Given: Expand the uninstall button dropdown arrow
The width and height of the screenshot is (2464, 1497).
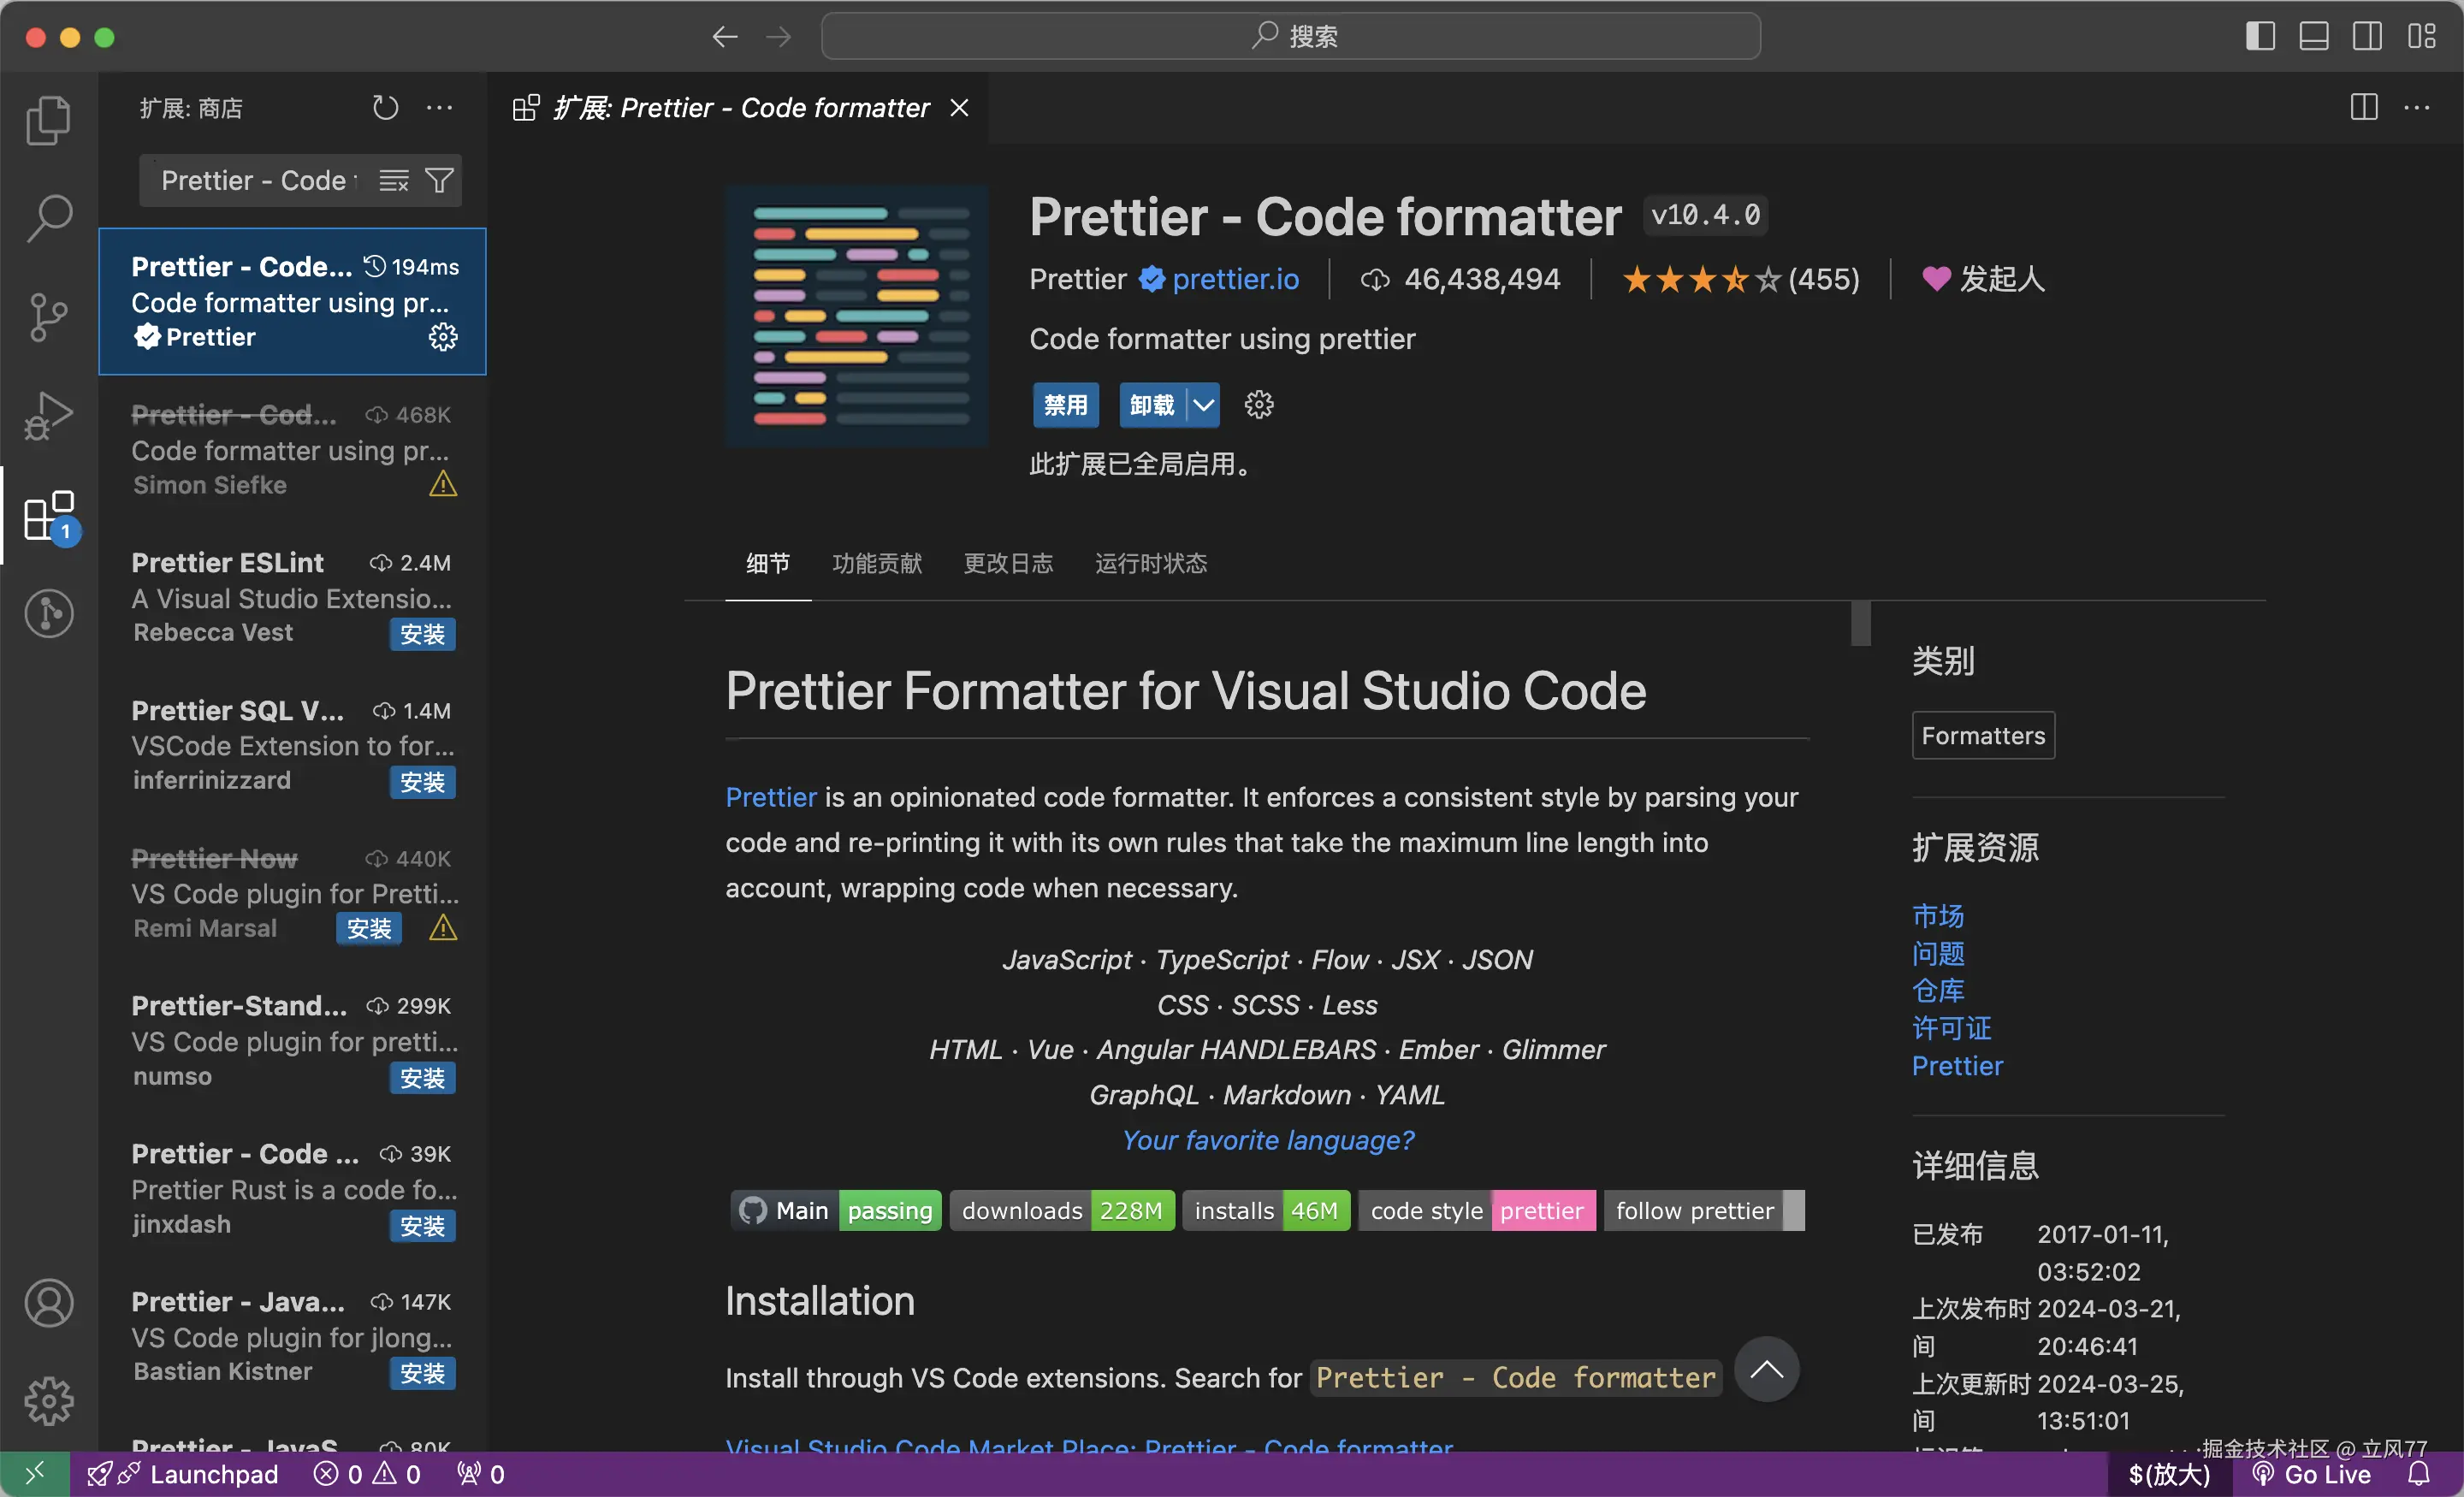Looking at the screenshot, I should 1204,405.
